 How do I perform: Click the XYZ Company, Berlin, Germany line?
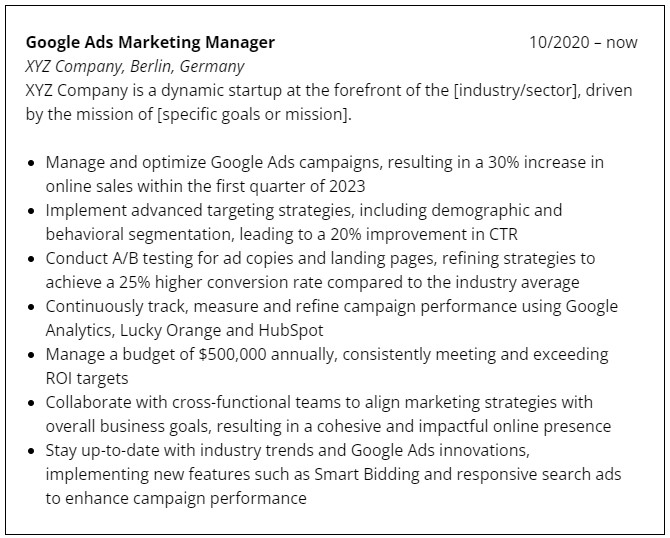[135, 66]
